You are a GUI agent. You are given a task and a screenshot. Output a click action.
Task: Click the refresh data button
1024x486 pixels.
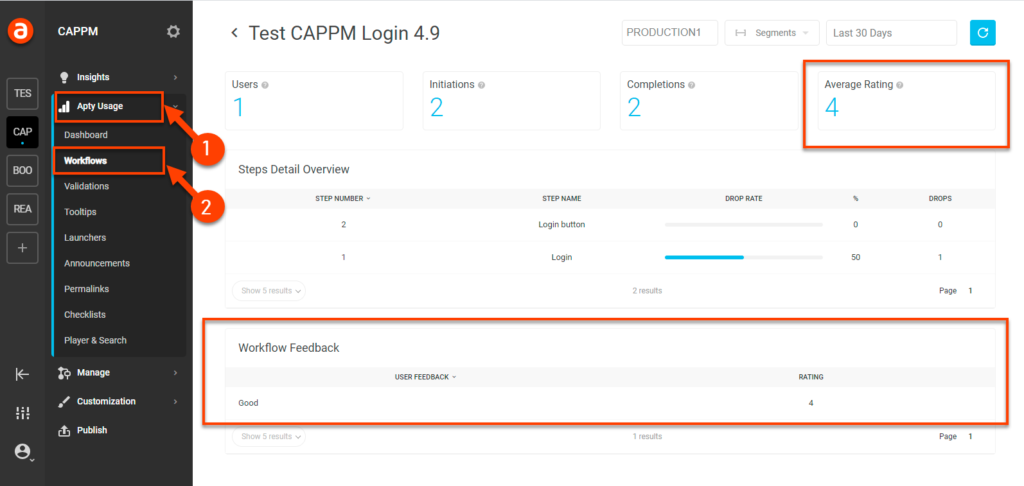pyautogui.click(x=983, y=33)
